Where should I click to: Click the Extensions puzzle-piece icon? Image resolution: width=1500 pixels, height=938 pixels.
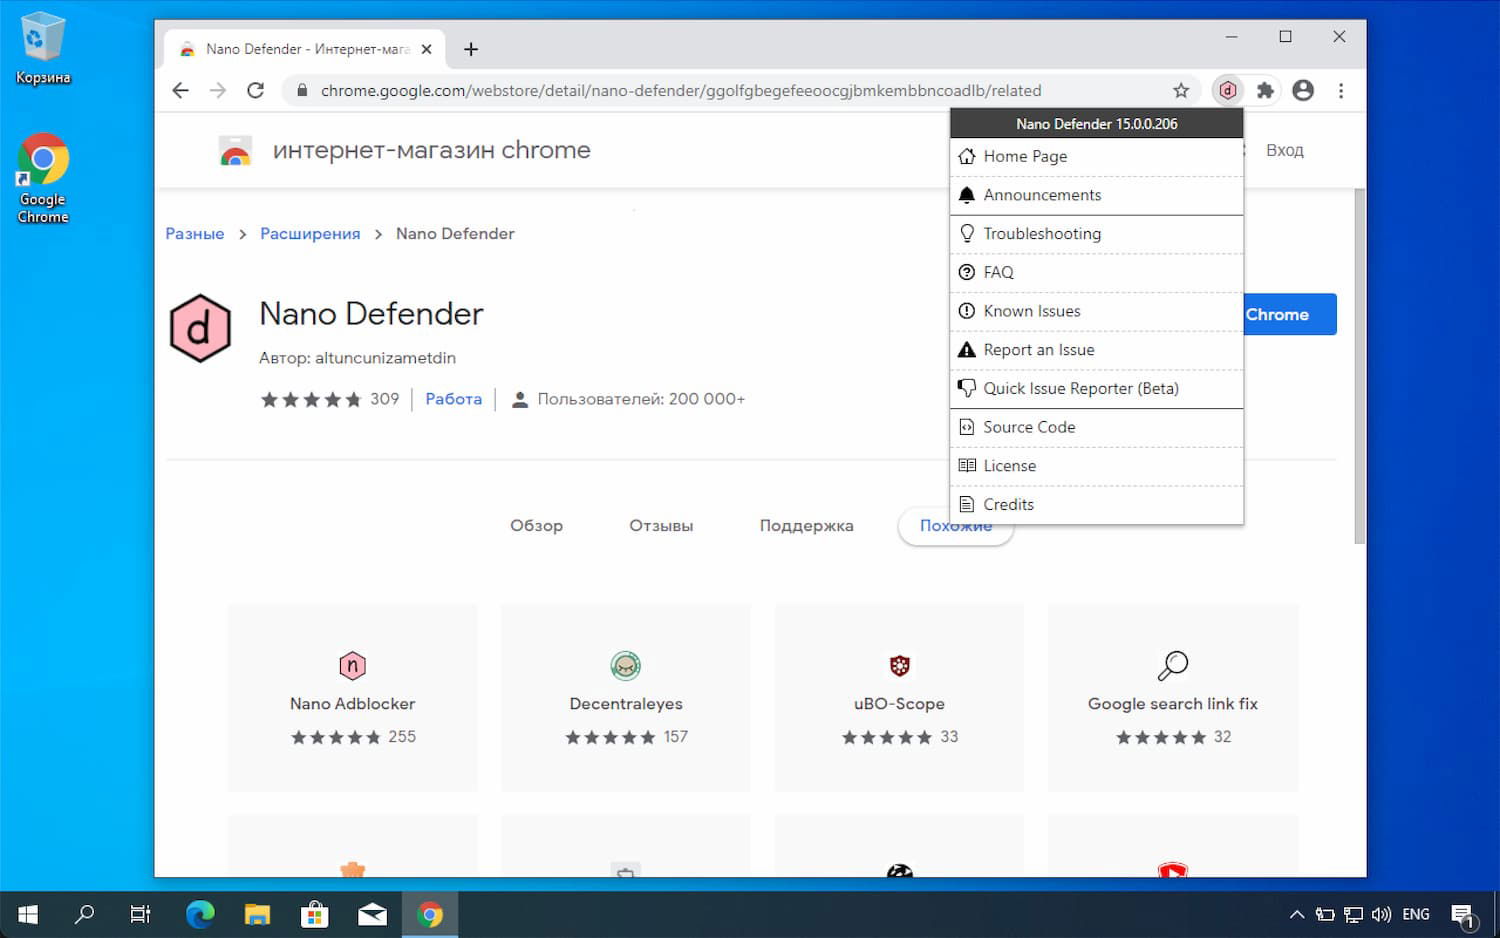tap(1265, 90)
